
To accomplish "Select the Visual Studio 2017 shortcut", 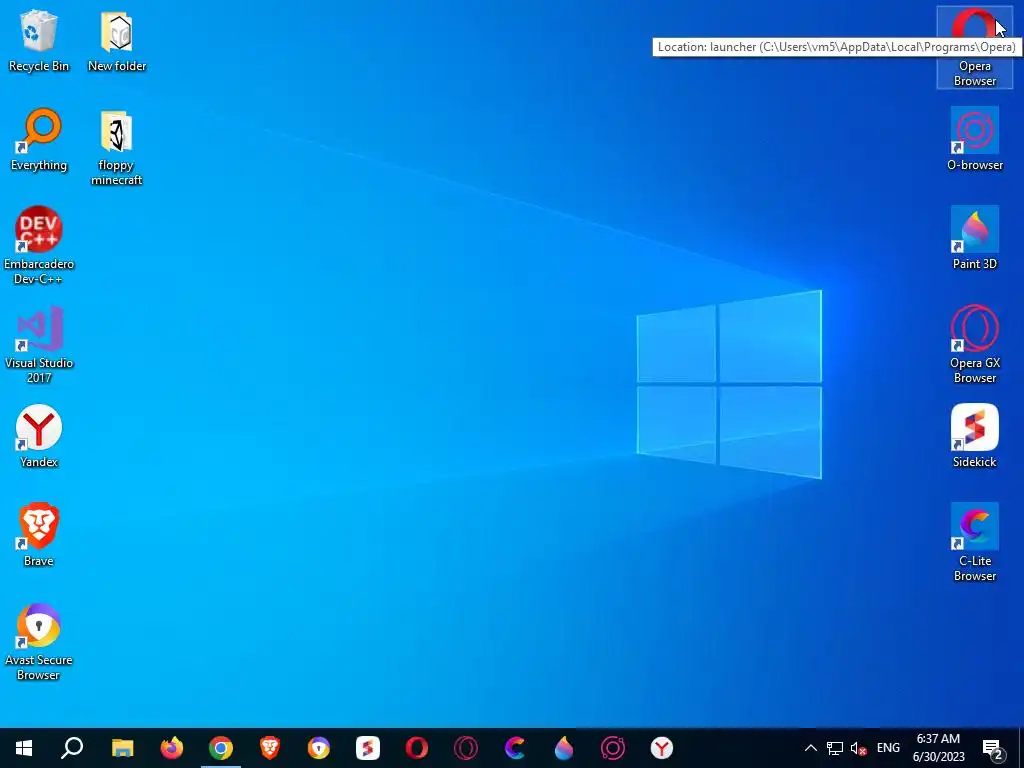I will click(x=39, y=345).
